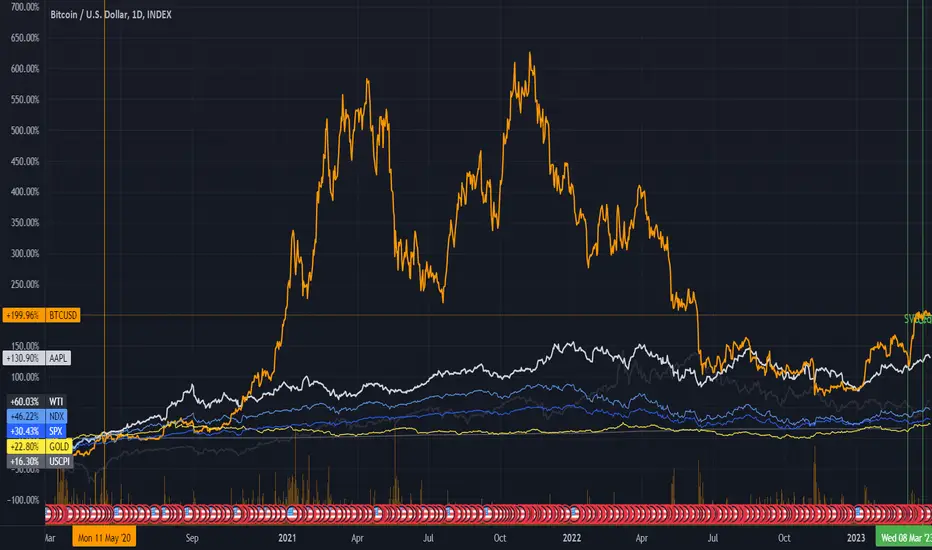Click the +30.43% value tag

tap(26, 431)
